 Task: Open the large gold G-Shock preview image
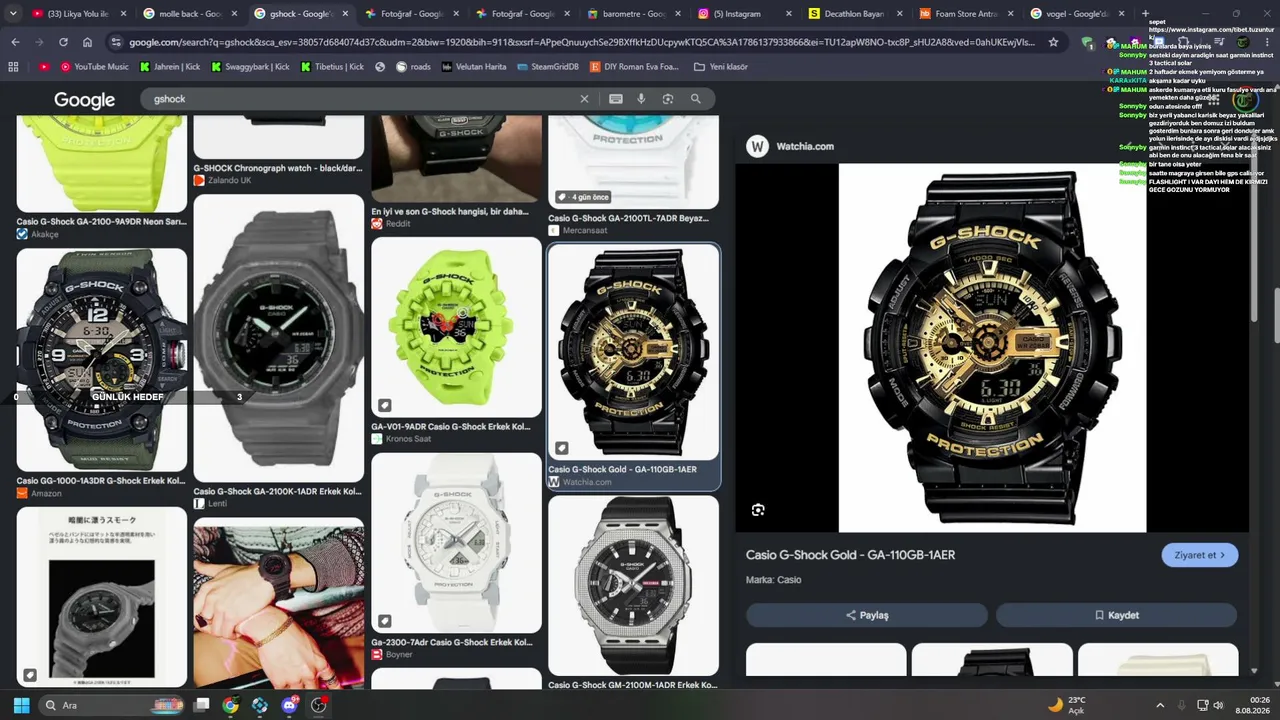(992, 348)
